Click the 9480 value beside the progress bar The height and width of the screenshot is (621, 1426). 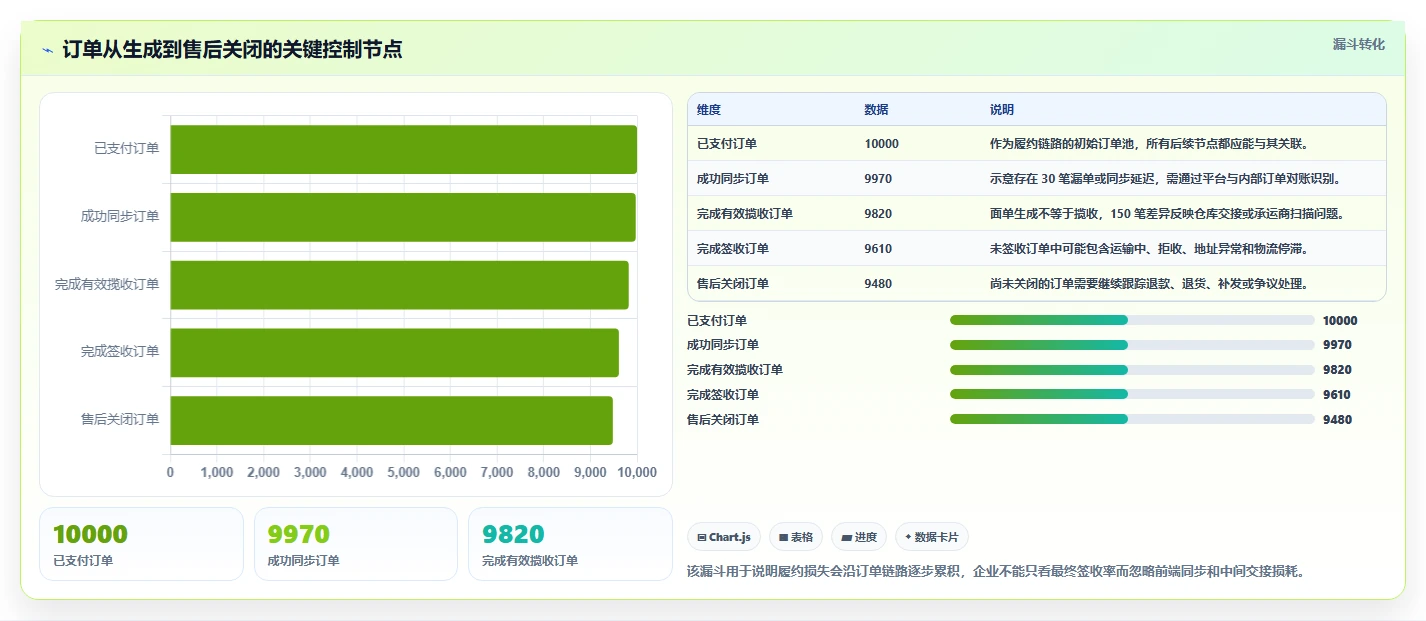point(1337,420)
